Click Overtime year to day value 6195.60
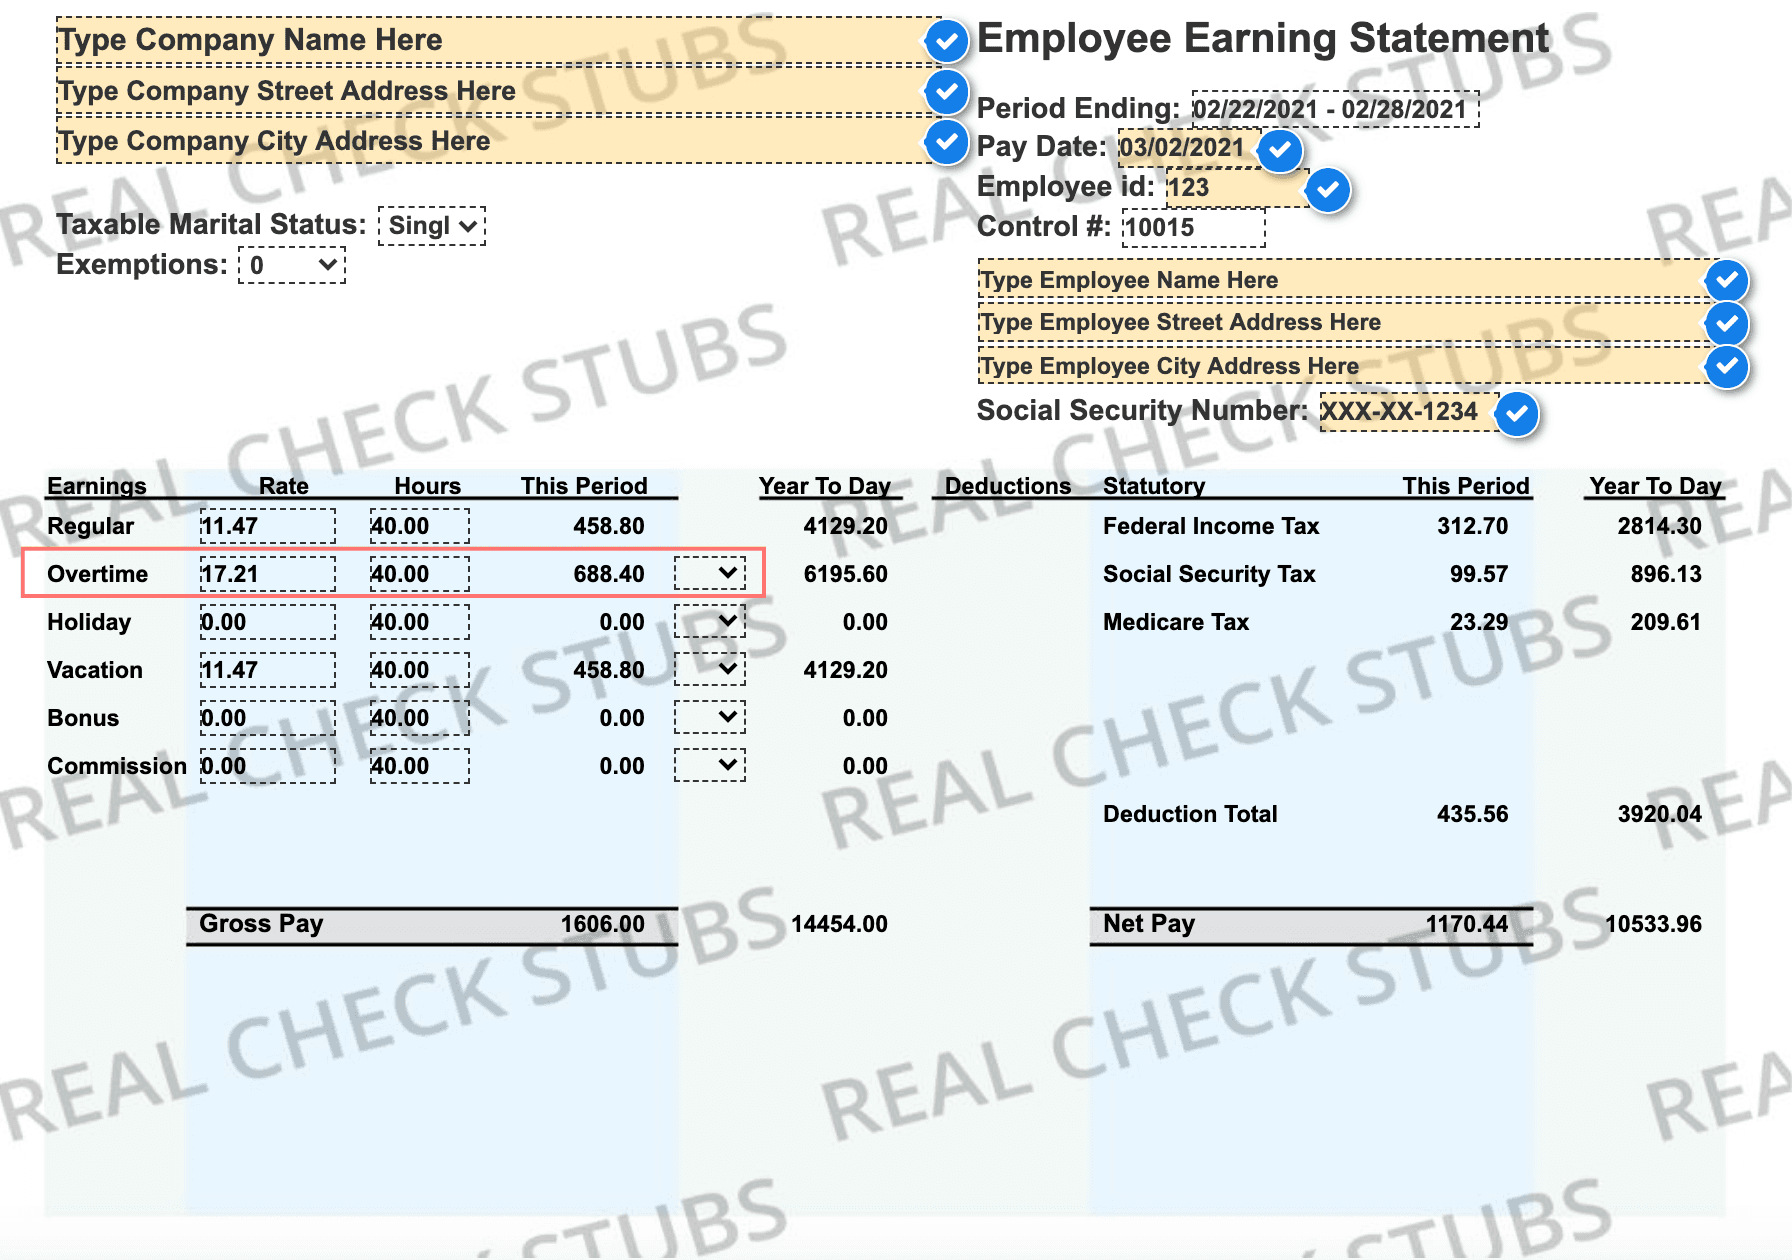 point(845,574)
